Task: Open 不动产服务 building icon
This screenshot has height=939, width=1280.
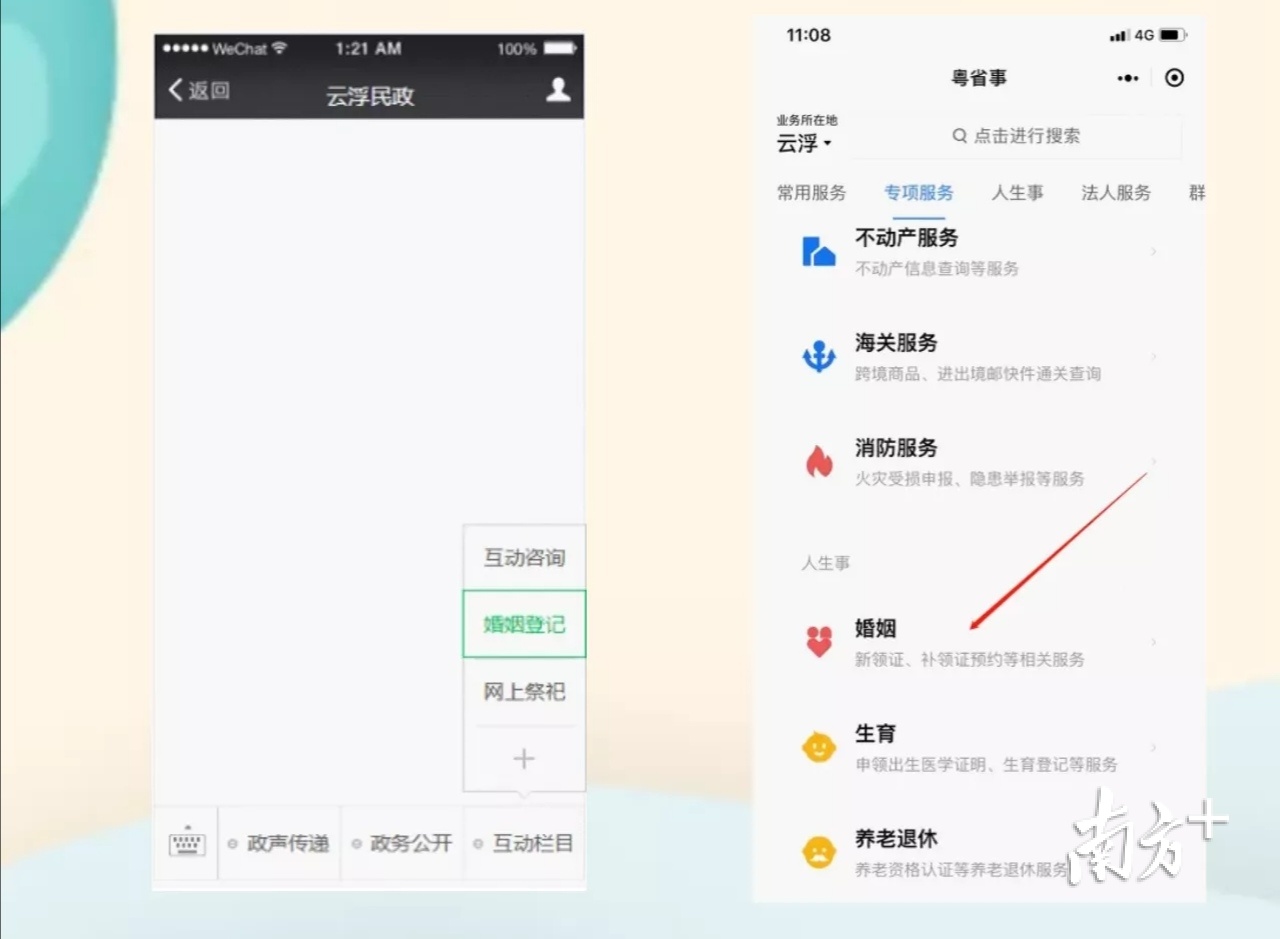Action: pyautogui.click(x=819, y=251)
